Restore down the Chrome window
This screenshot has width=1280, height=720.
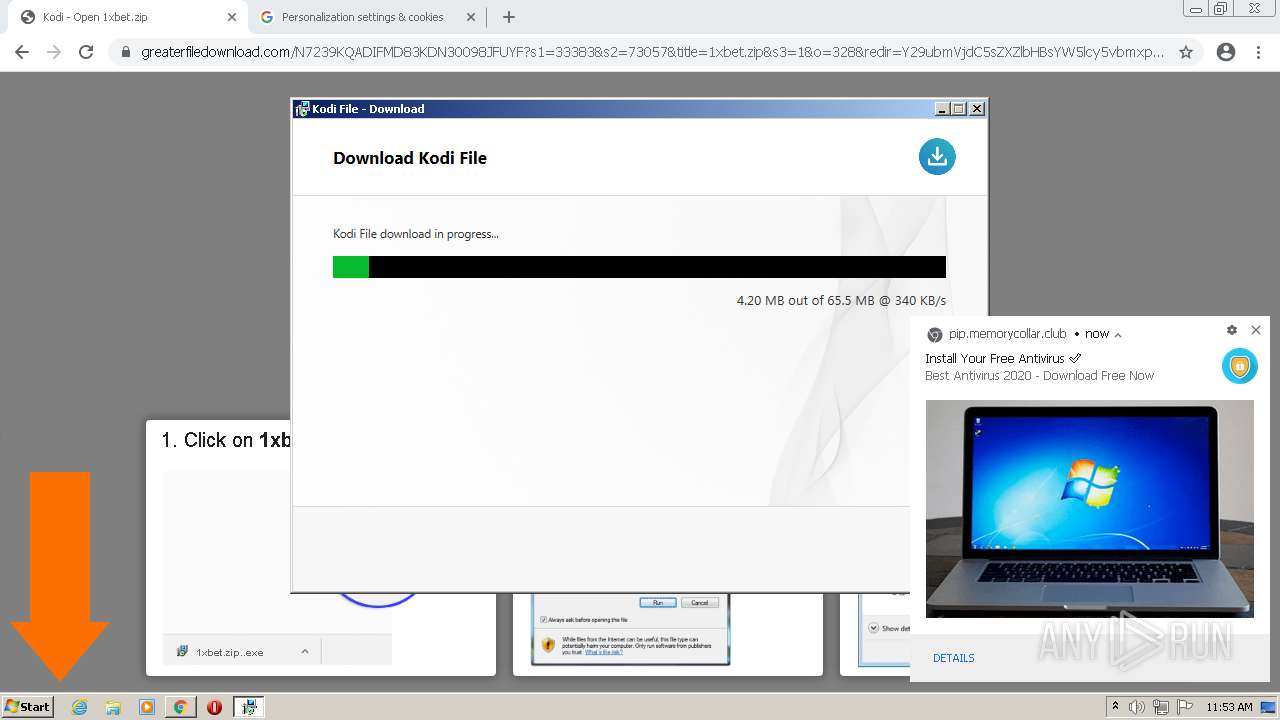coord(1221,9)
